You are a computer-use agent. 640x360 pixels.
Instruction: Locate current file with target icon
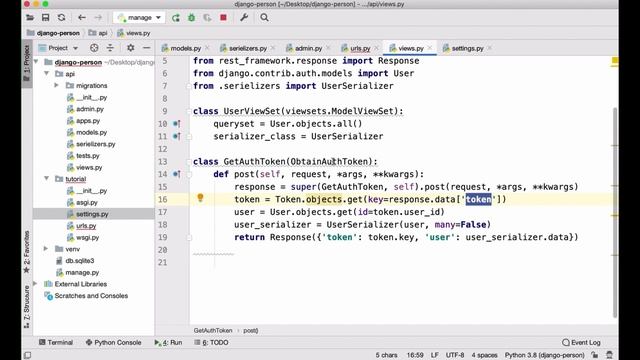(x=94, y=48)
